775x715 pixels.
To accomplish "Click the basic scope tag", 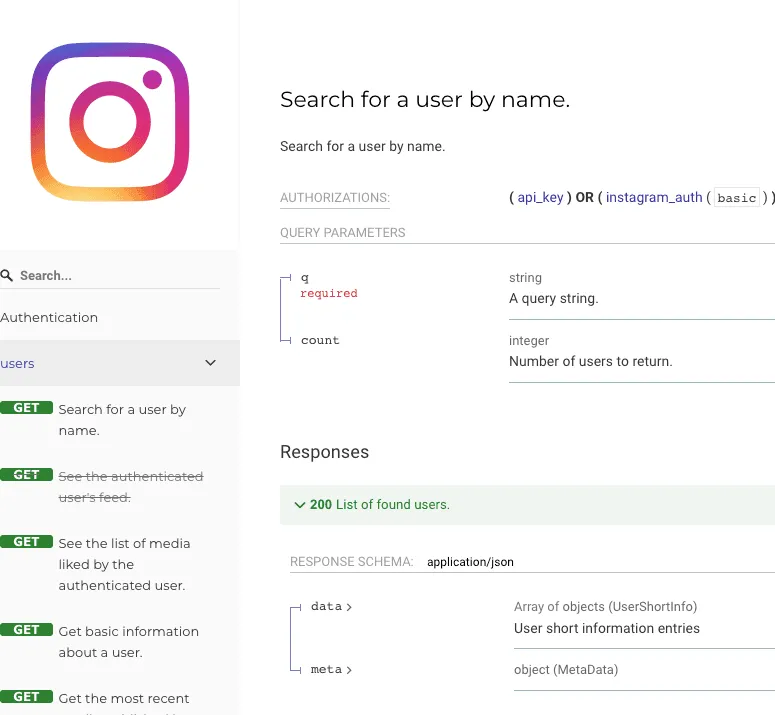I will click(736, 198).
